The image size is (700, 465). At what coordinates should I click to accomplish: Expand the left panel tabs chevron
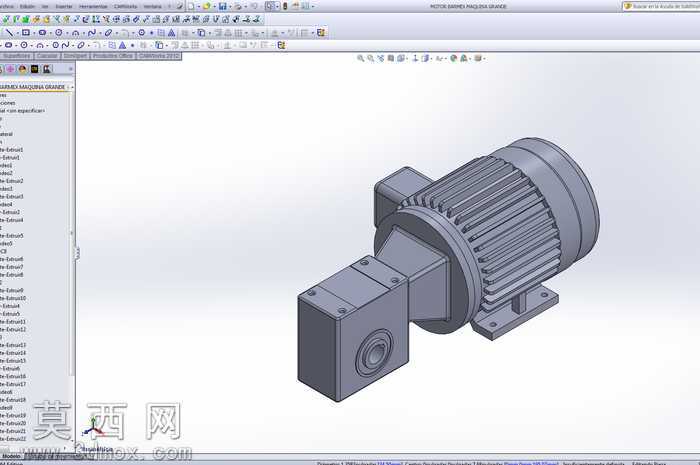point(71,69)
